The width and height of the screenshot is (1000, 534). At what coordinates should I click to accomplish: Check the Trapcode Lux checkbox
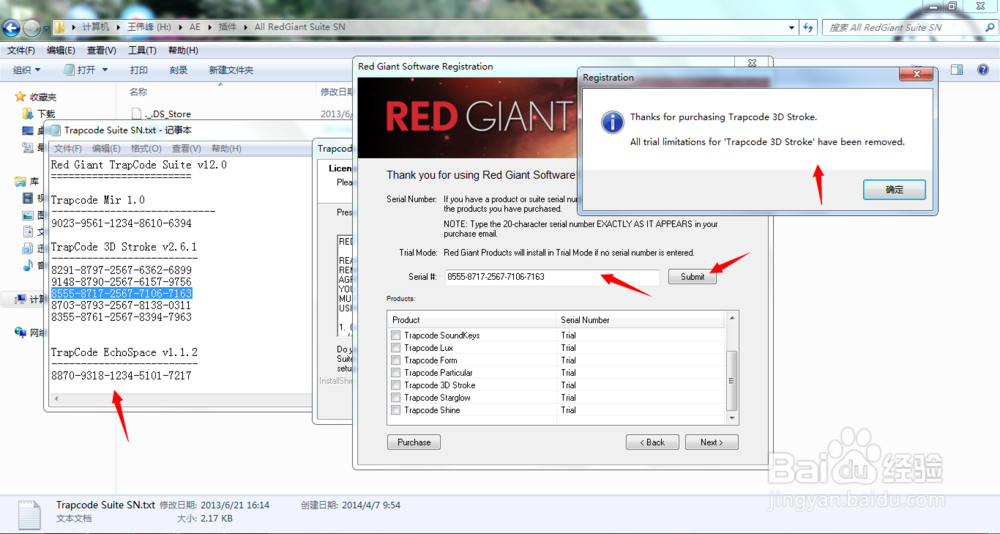click(396, 348)
